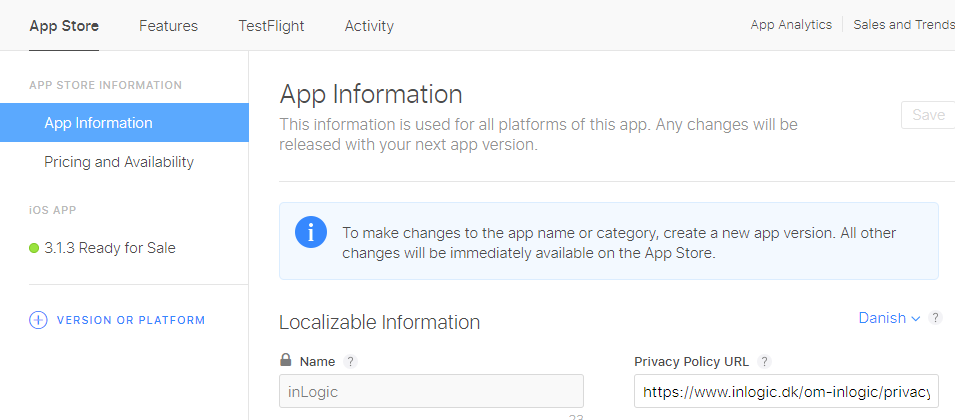This screenshot has height=420, width=955.
Task: Click the green status dot for version 3.1.3
Action: click(x=35, y=248)
